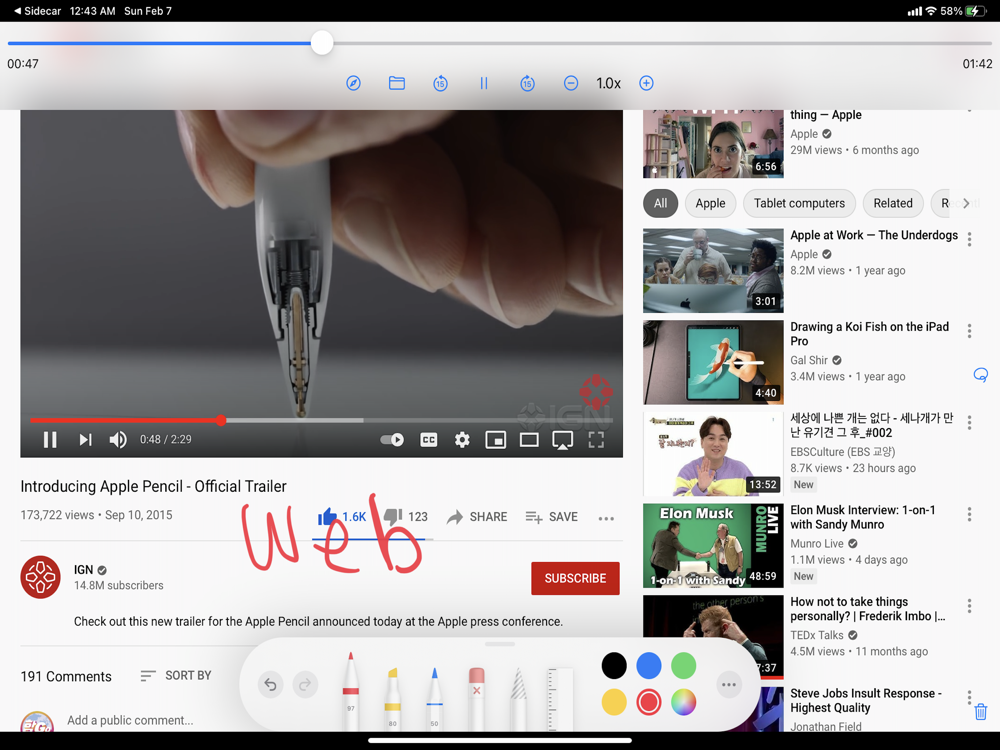Rewind 15 seconds in top toolbar

coord(440,83)
